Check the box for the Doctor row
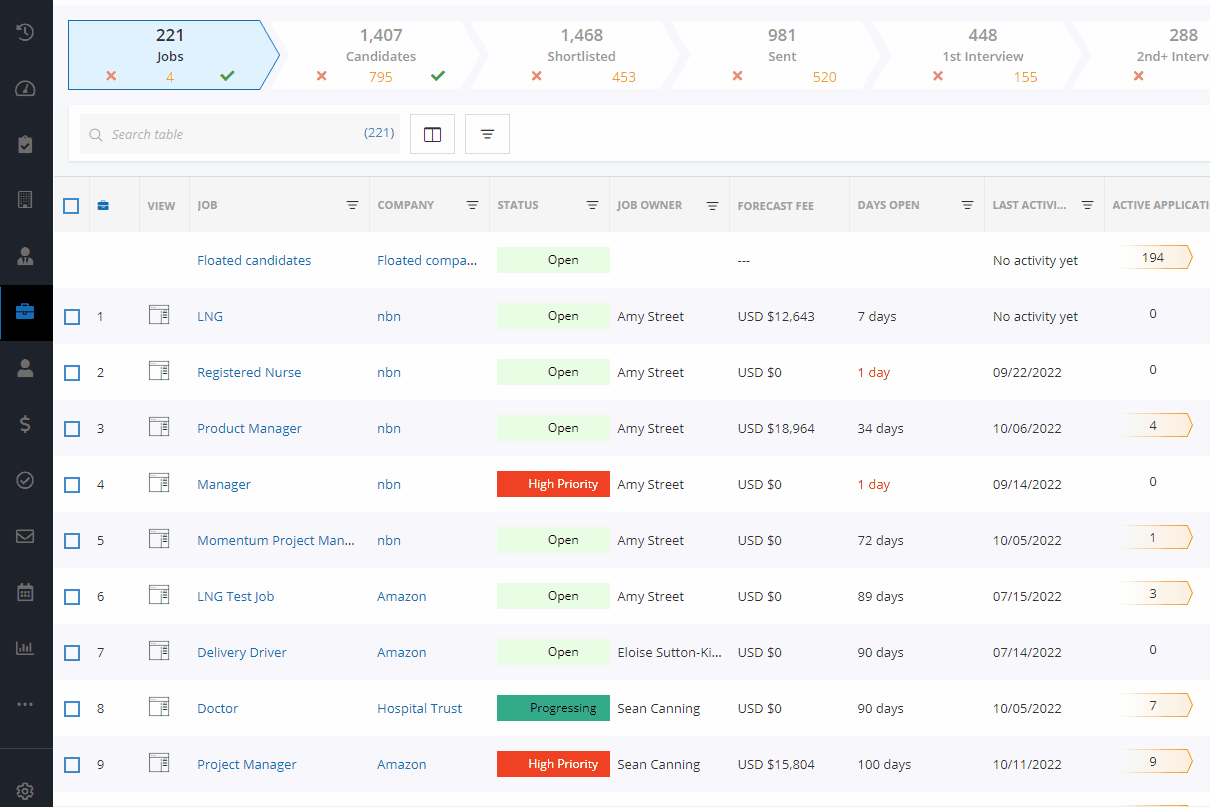The image size is (1210, 807). [71, 709]
